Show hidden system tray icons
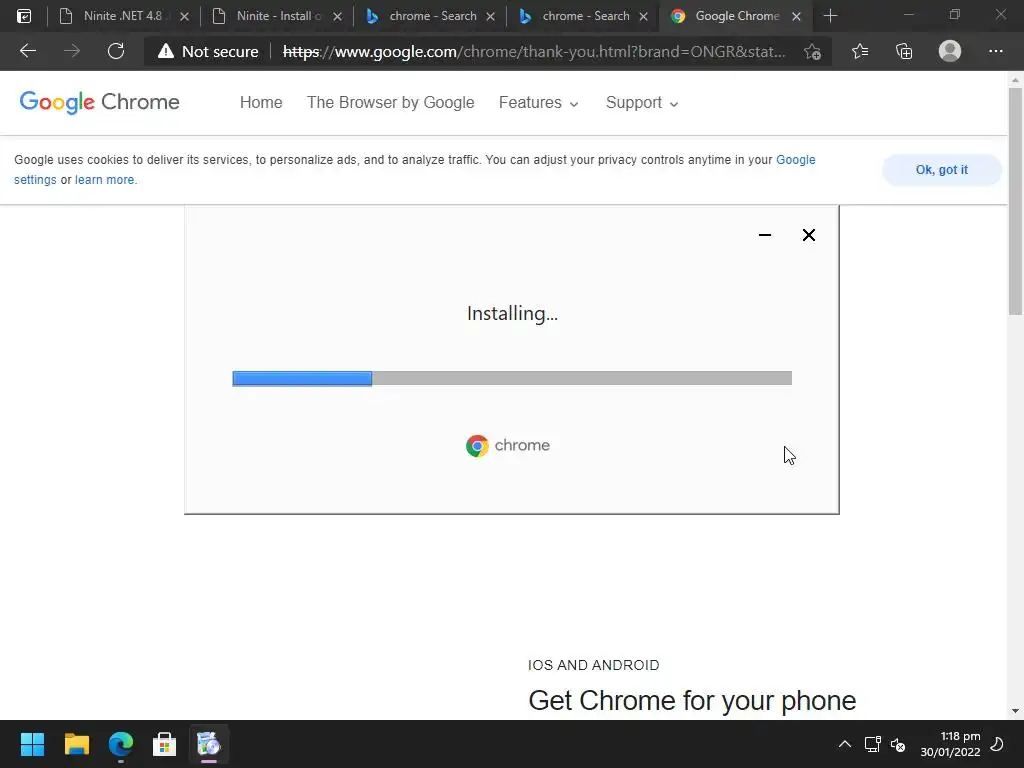 844,744
